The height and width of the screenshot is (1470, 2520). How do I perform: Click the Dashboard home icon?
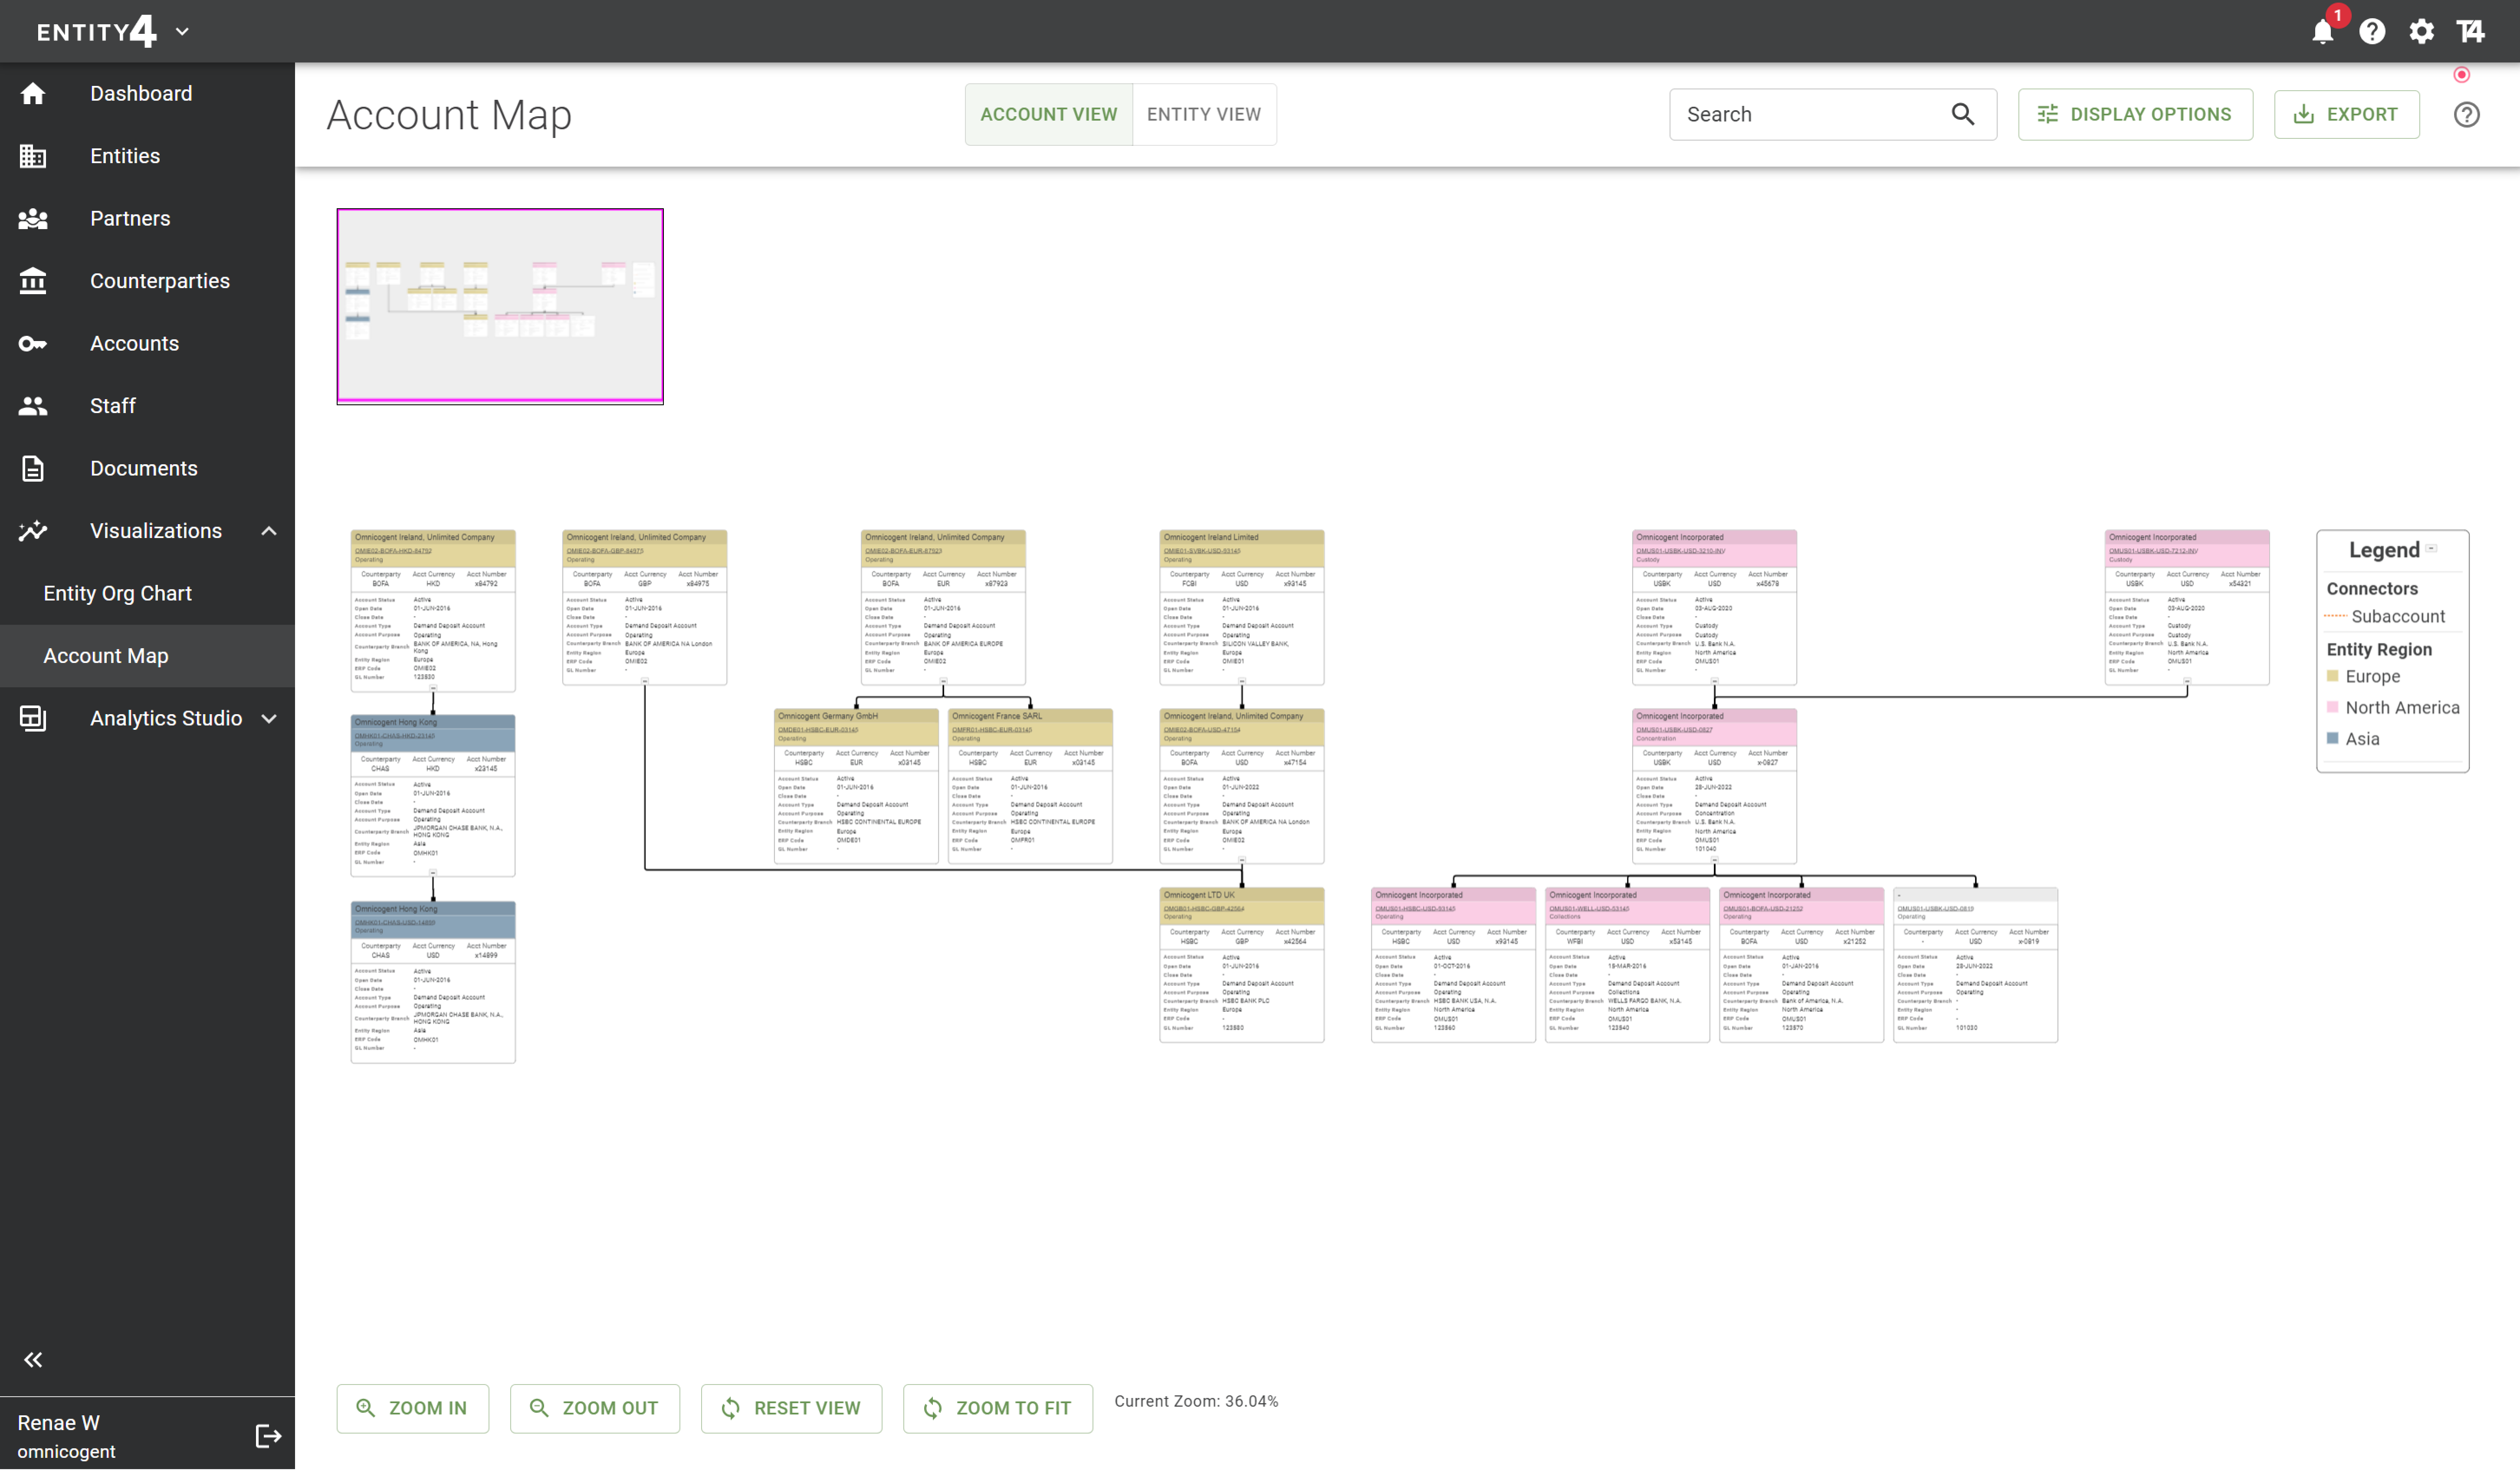coord(33,94)
